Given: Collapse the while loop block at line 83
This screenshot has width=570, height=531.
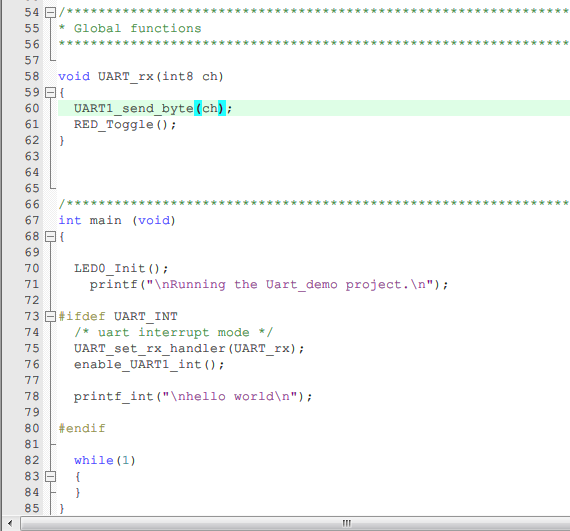Looking at the screenshot, I should point(50,476).
